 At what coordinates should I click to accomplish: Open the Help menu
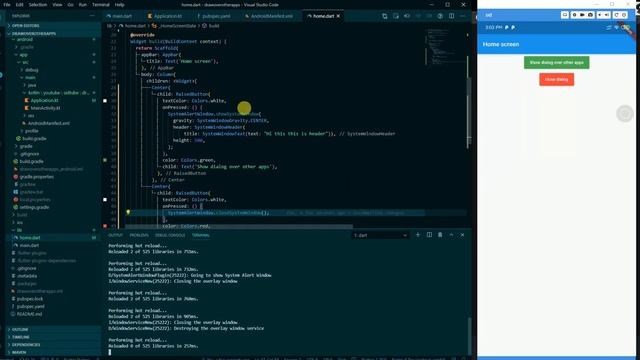click(119, 4)
